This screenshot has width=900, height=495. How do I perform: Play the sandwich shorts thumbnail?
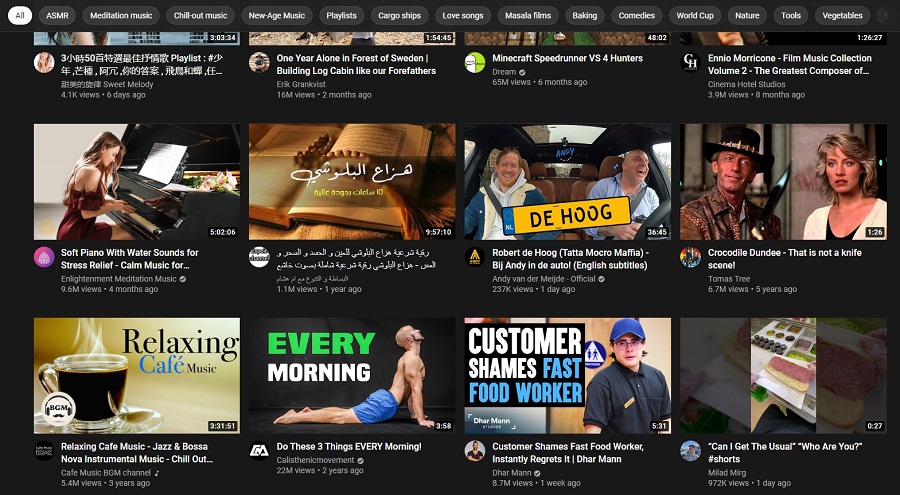pyautogui.click(x=783, y=376)
